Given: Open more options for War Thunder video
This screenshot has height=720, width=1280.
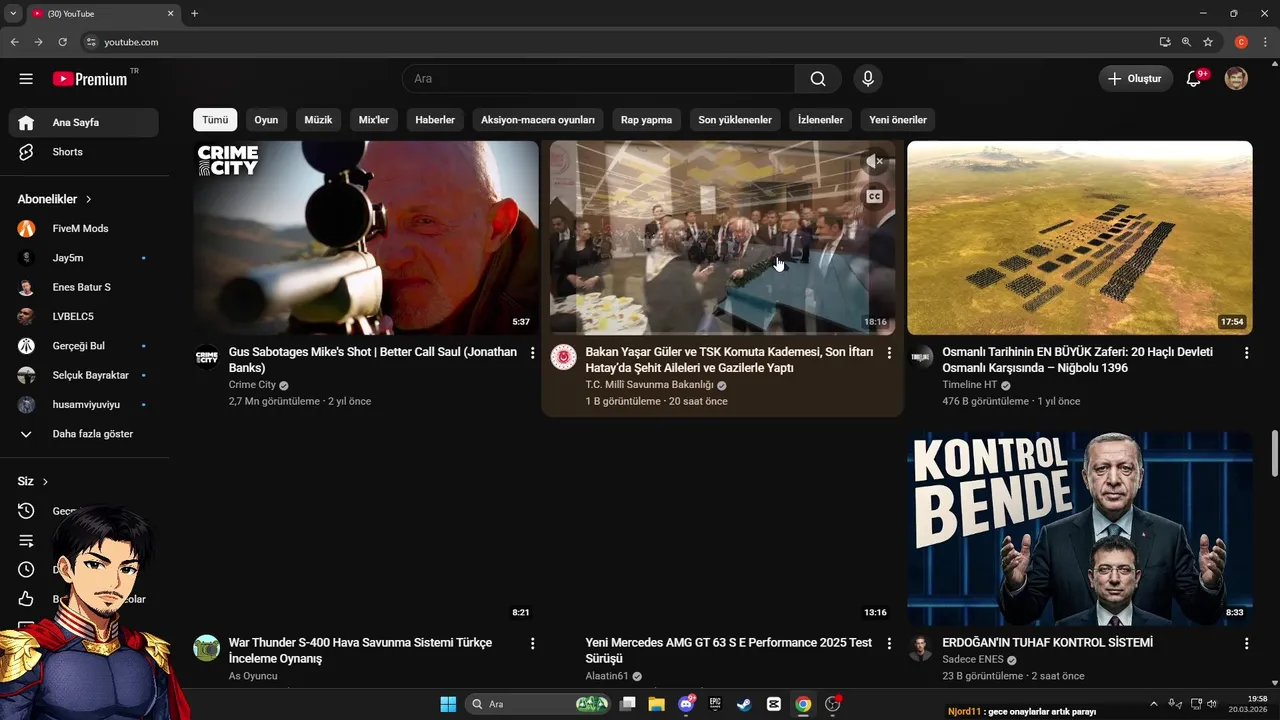Looking at the screenshot, I should [x=532, y=643].
